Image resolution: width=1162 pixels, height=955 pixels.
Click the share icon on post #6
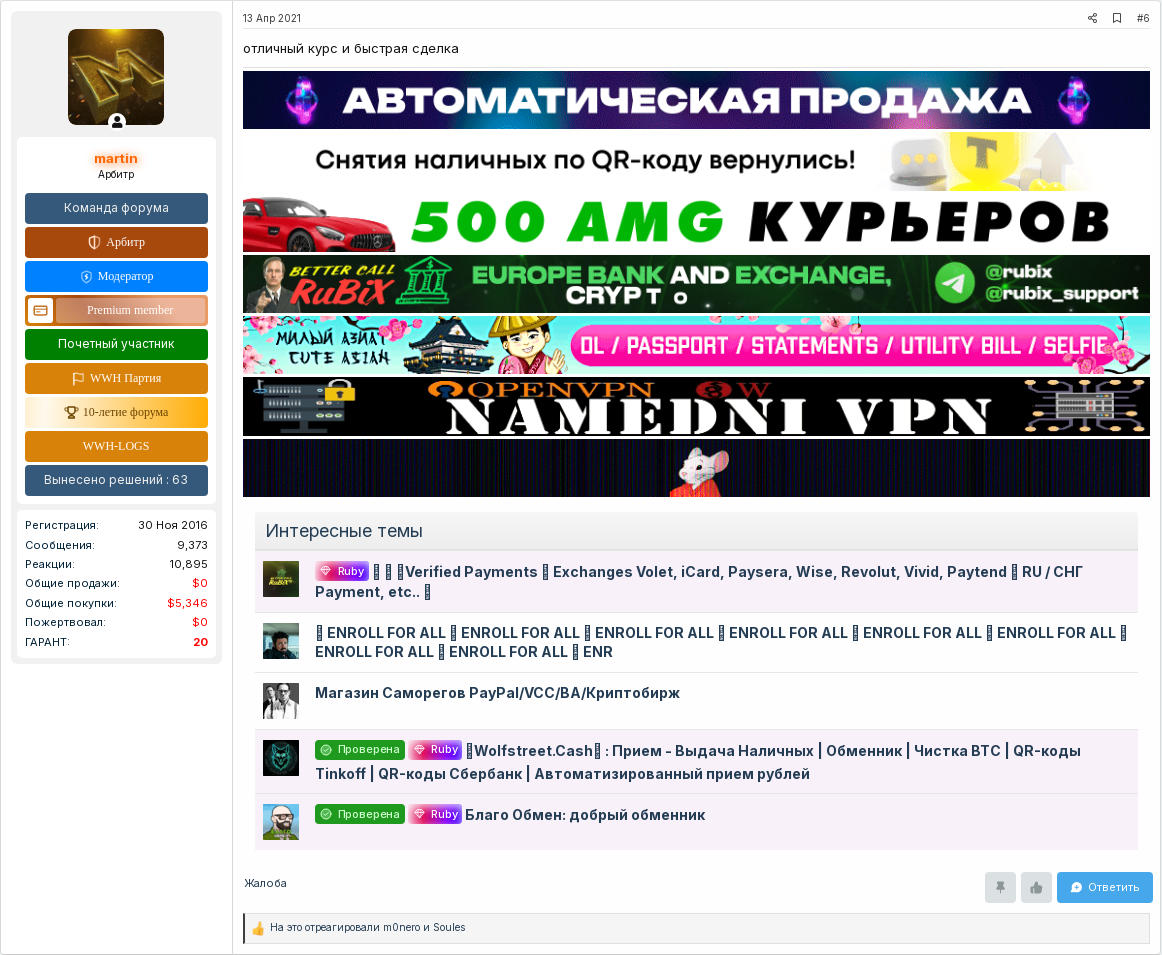click(x=1092, y=18)
